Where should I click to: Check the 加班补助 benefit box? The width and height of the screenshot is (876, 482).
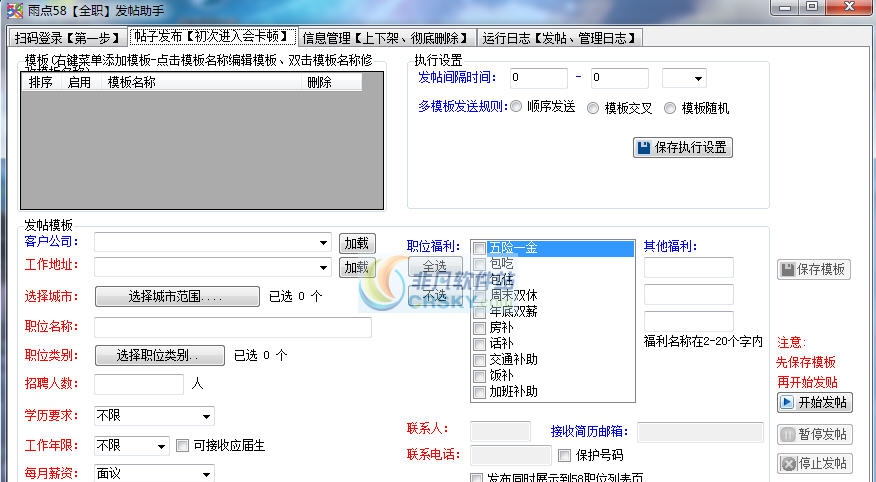(479, 392)
